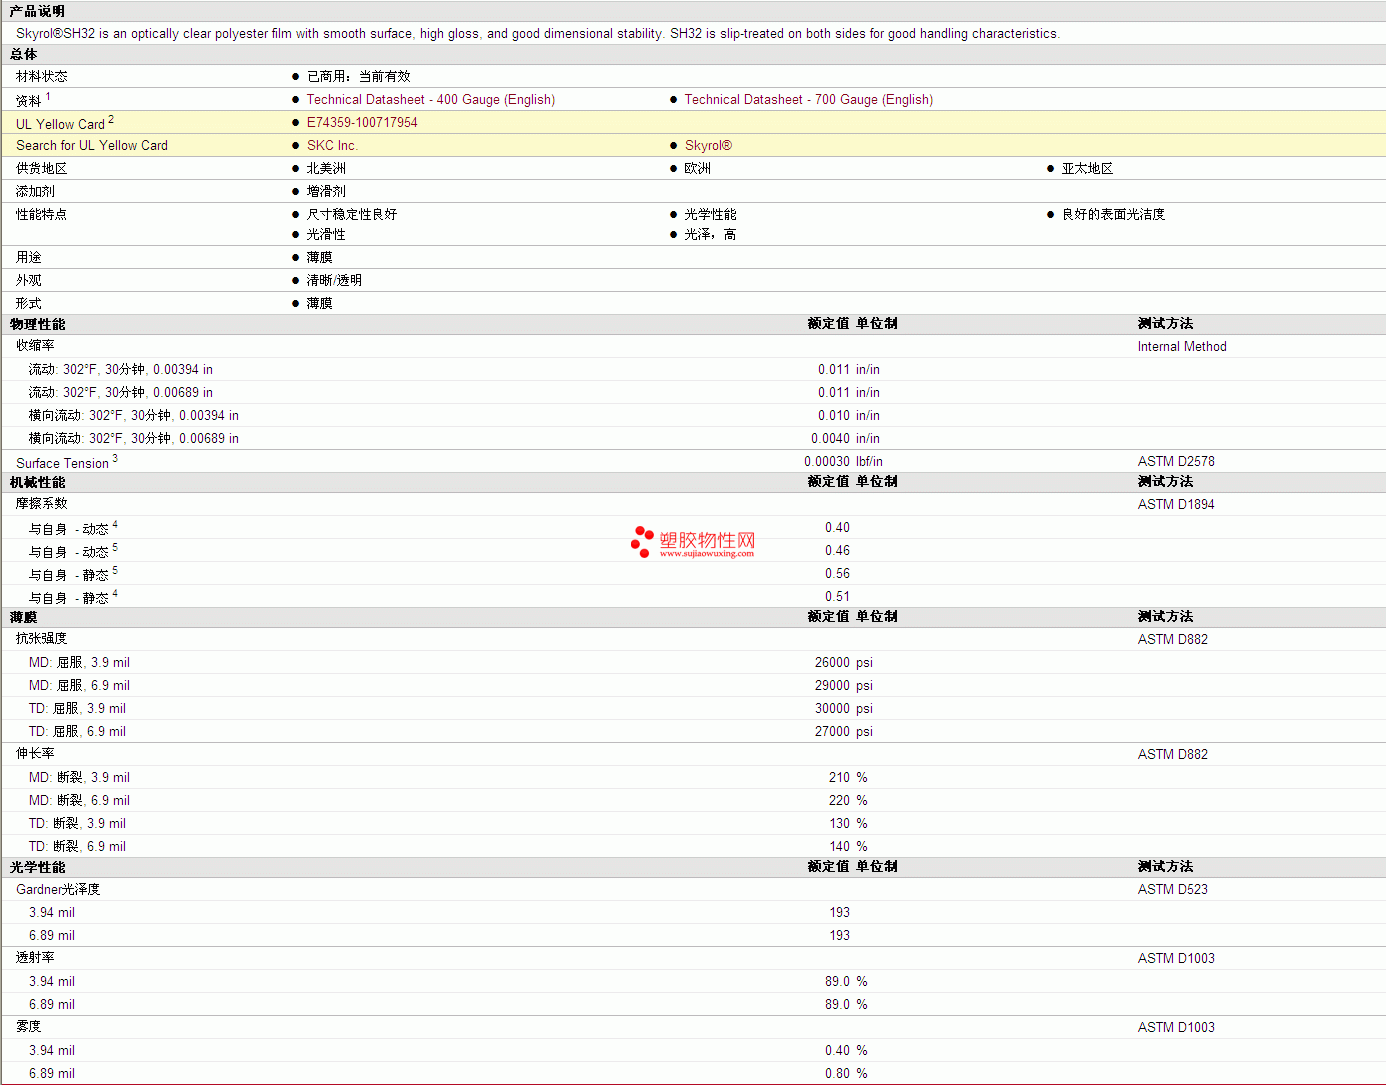Viewport: 1386px width, 1085px height.
Task: Click the UL Yellow Card row label
Action: [x=60, y=124]
